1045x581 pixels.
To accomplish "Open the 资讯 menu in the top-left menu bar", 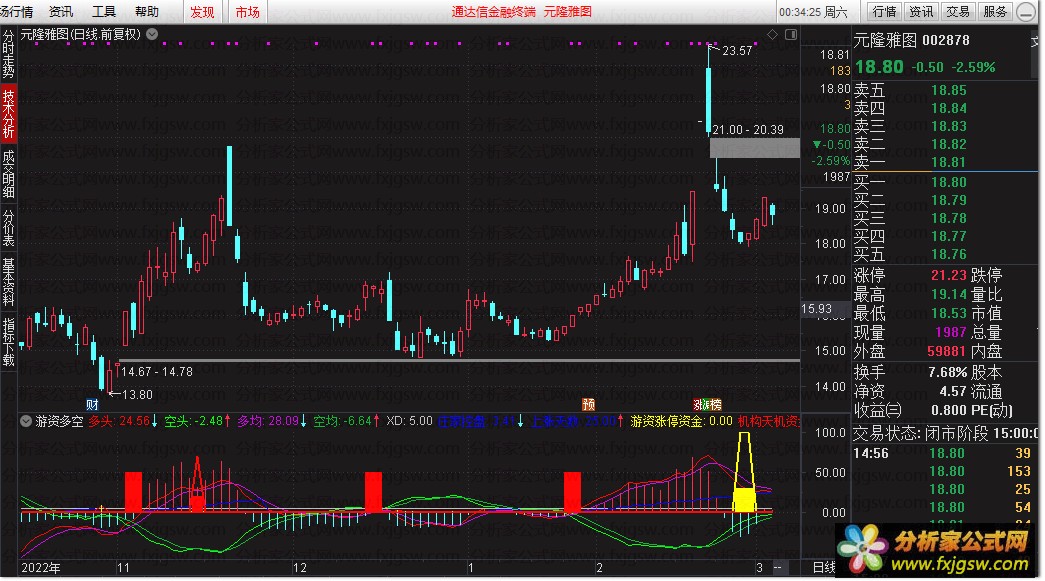I will click(x=61, y=11).
